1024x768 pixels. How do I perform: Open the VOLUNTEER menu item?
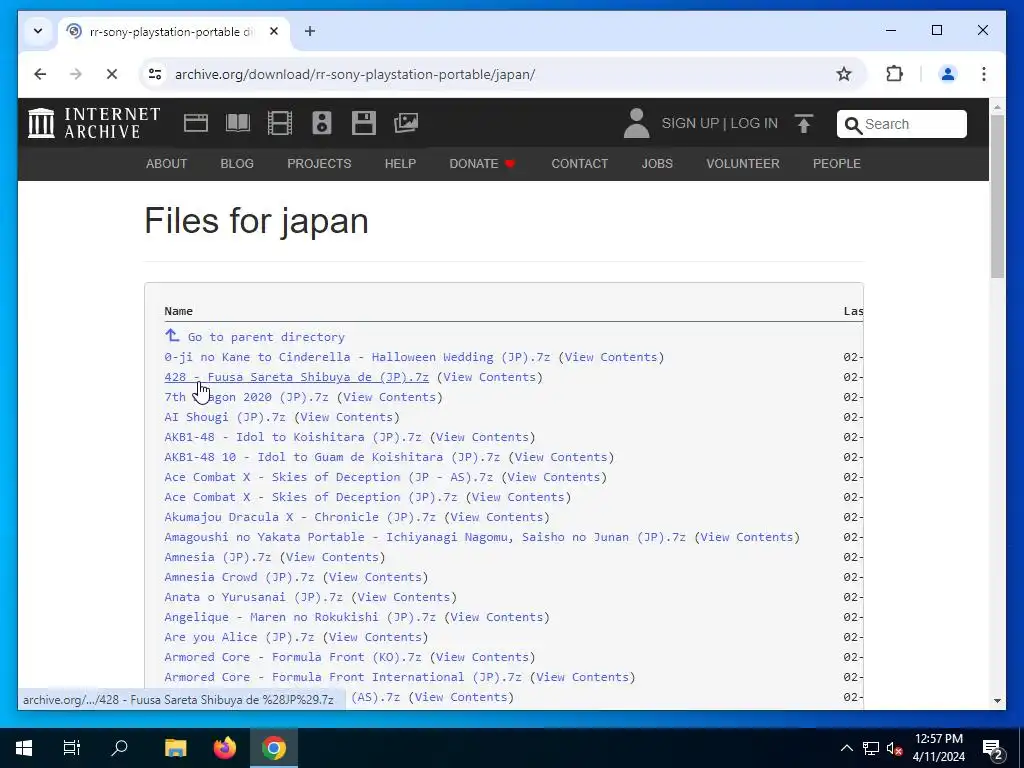(x=743, y=163)
